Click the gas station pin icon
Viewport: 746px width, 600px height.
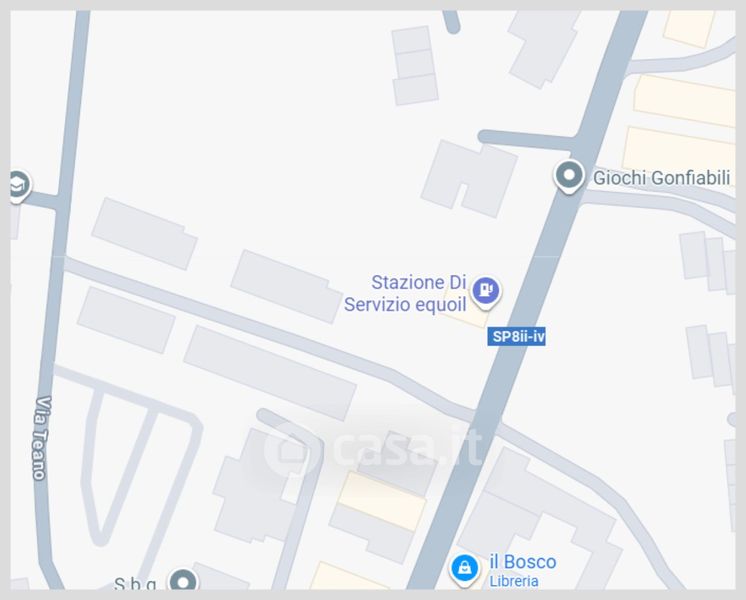pos(485,292)
